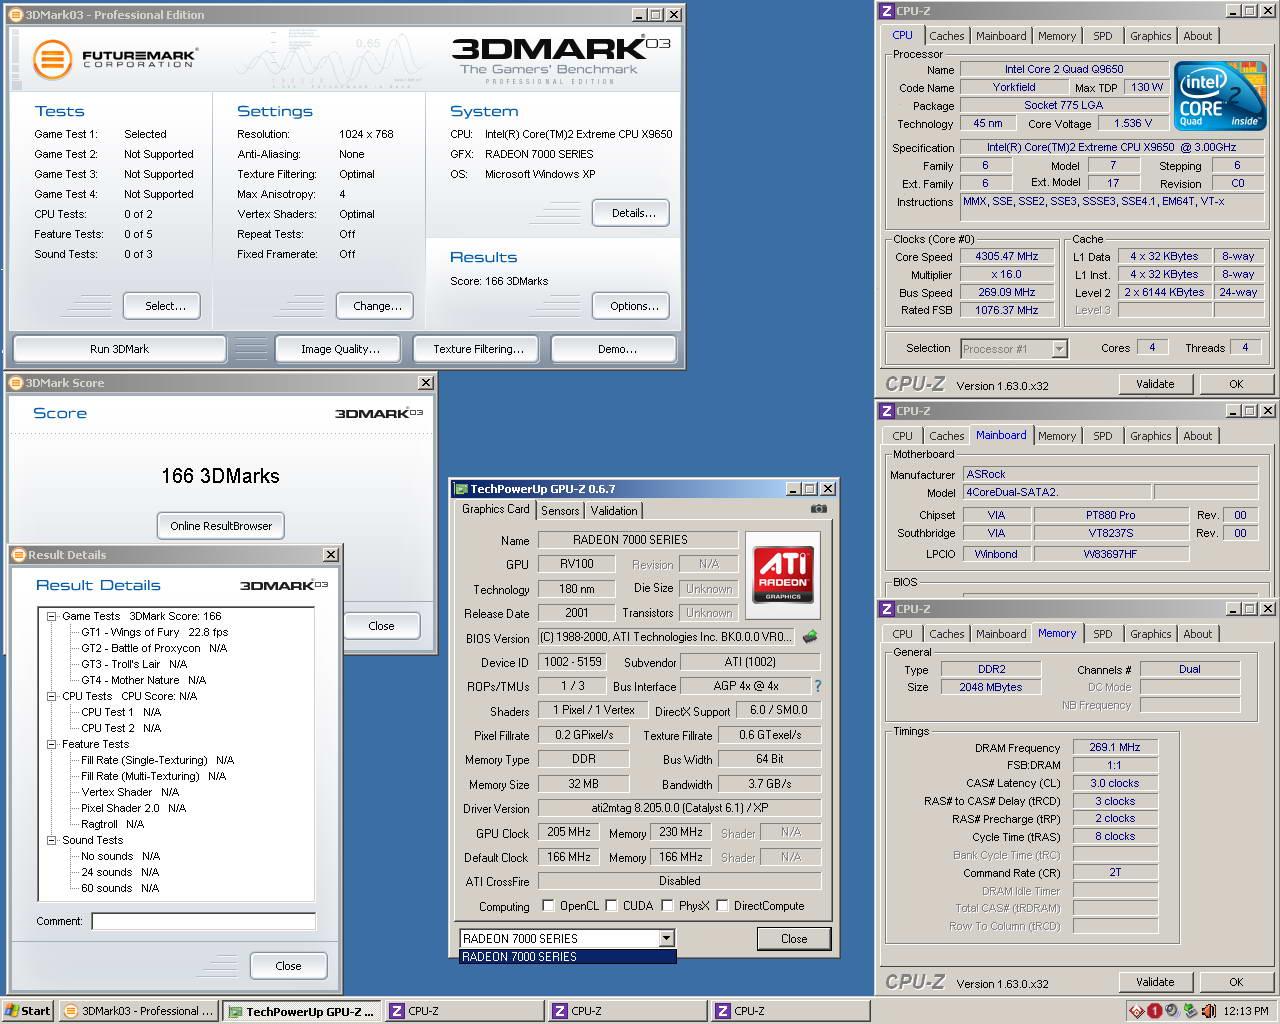The height and width of the screenshot is (1024, 1280).
Task: Click the Futuremark orange logo
Action: tap(52, 59)
